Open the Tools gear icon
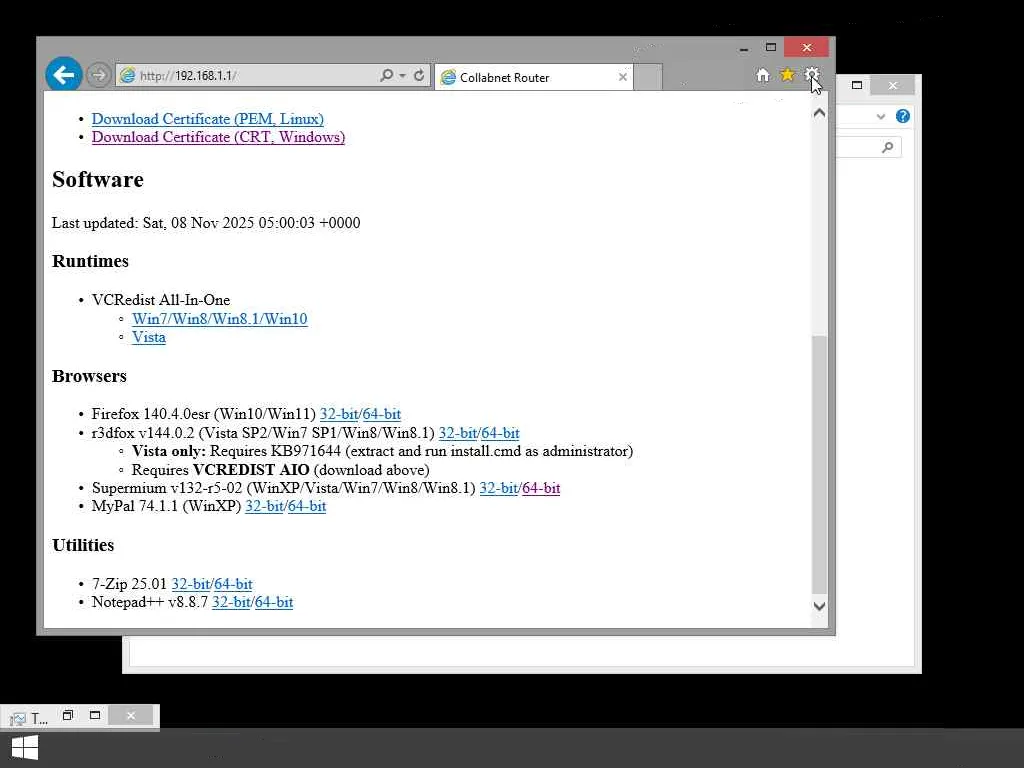This screenshot has width=1024, height=768. tap(811, 74)
